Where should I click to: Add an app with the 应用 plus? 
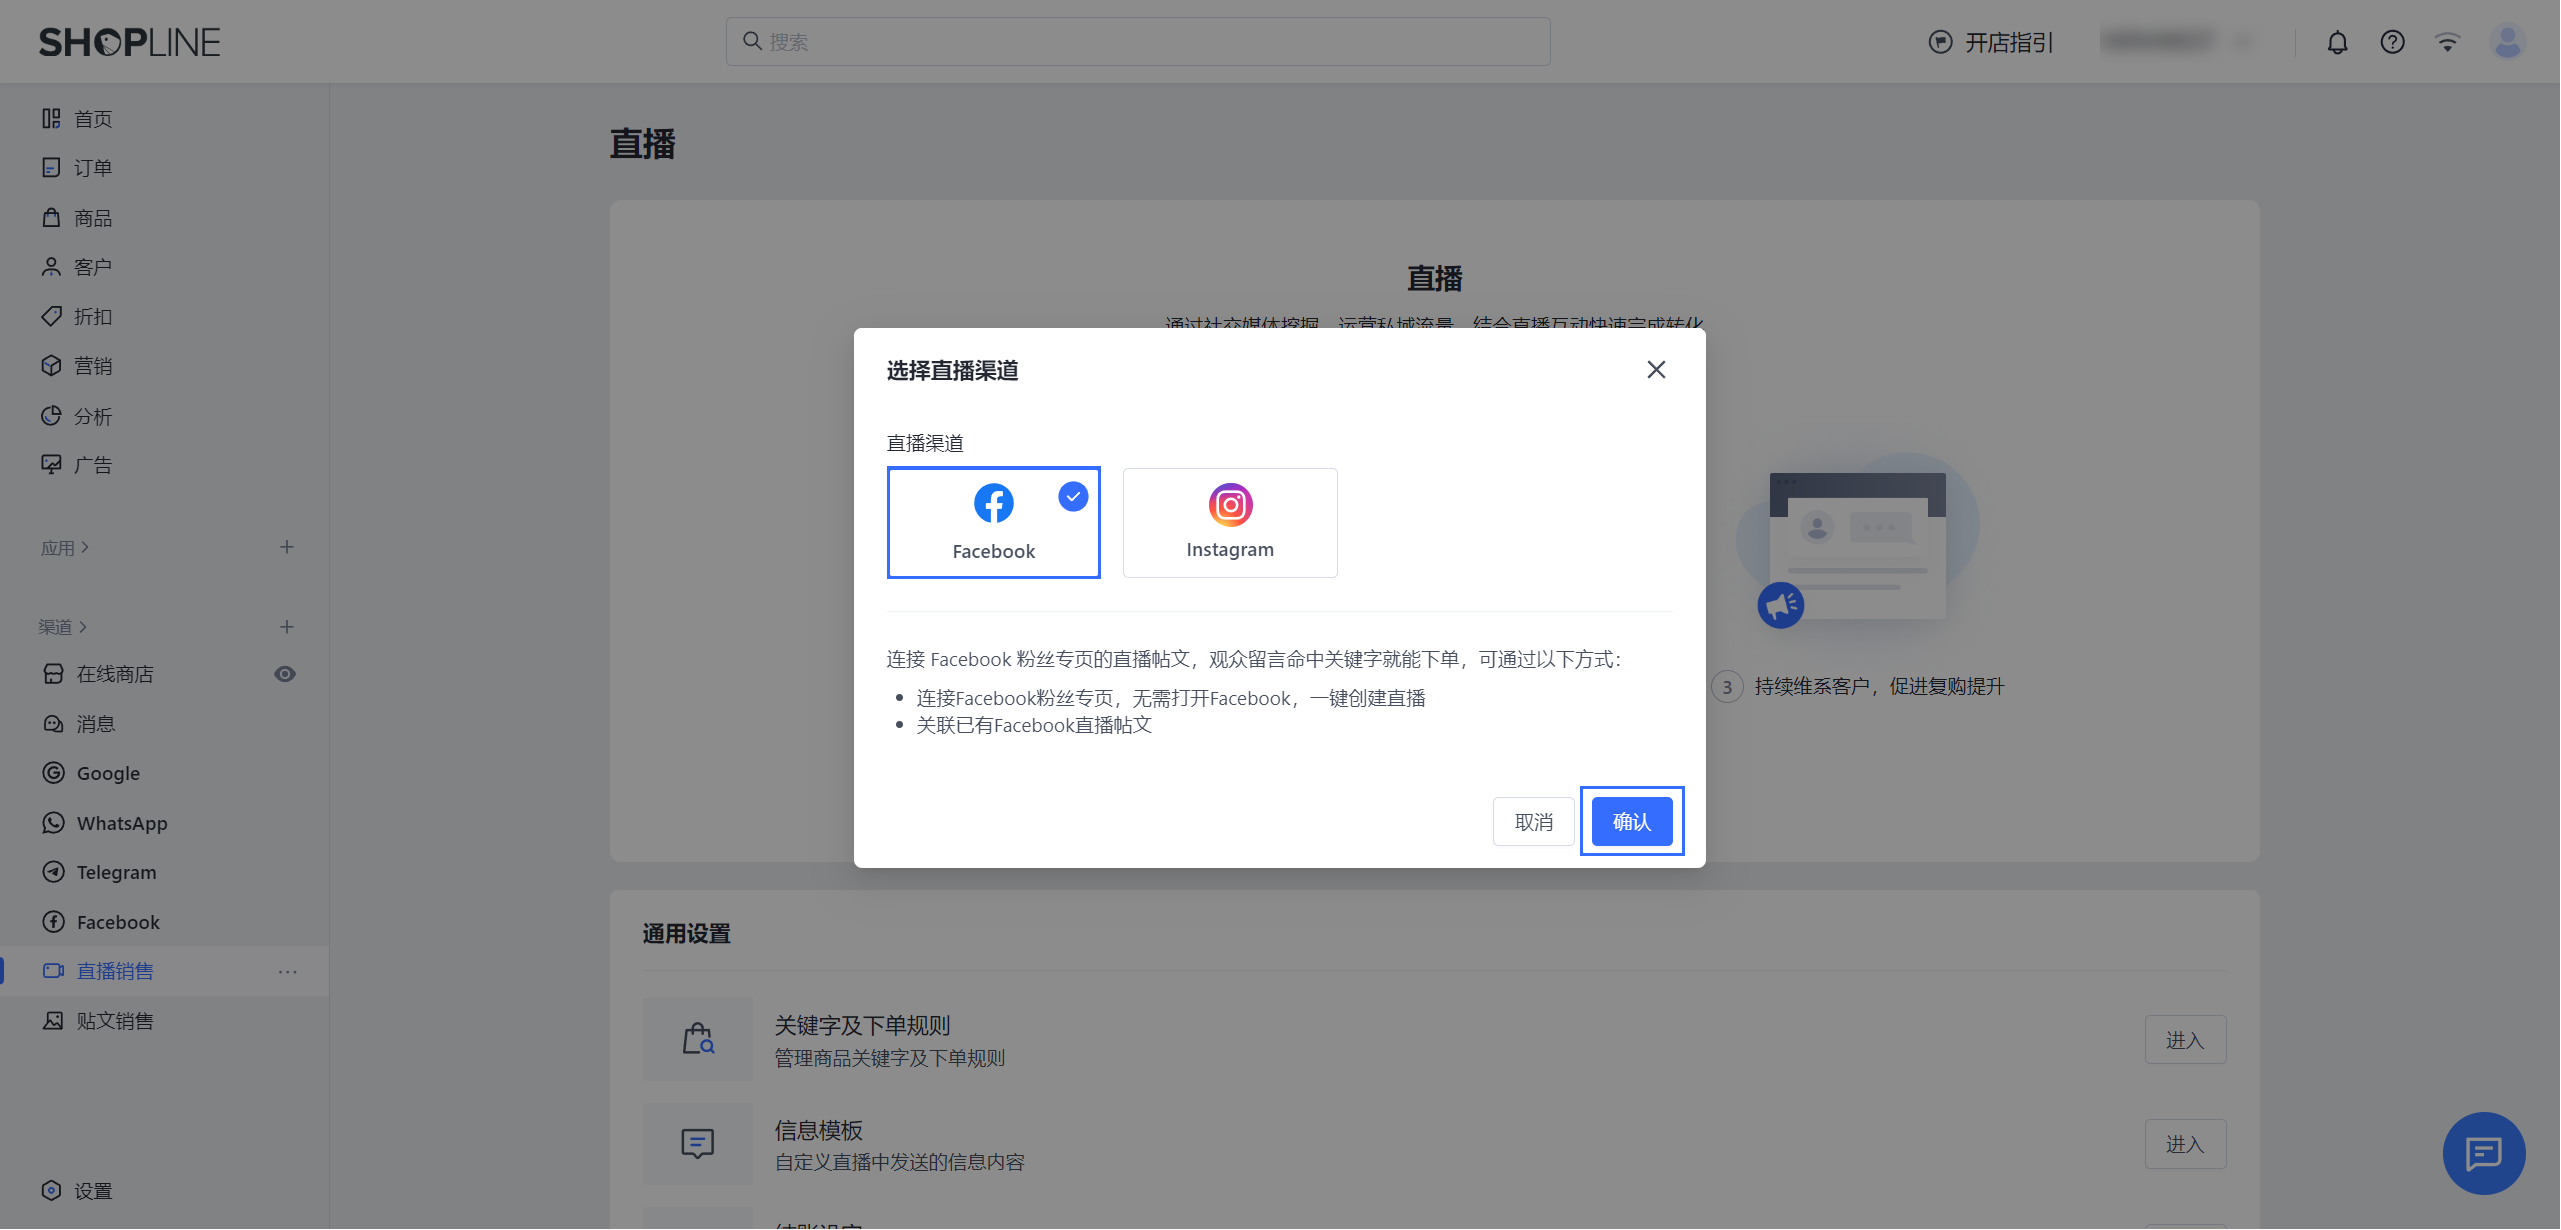pyautogui.click(x=287, y=547)
